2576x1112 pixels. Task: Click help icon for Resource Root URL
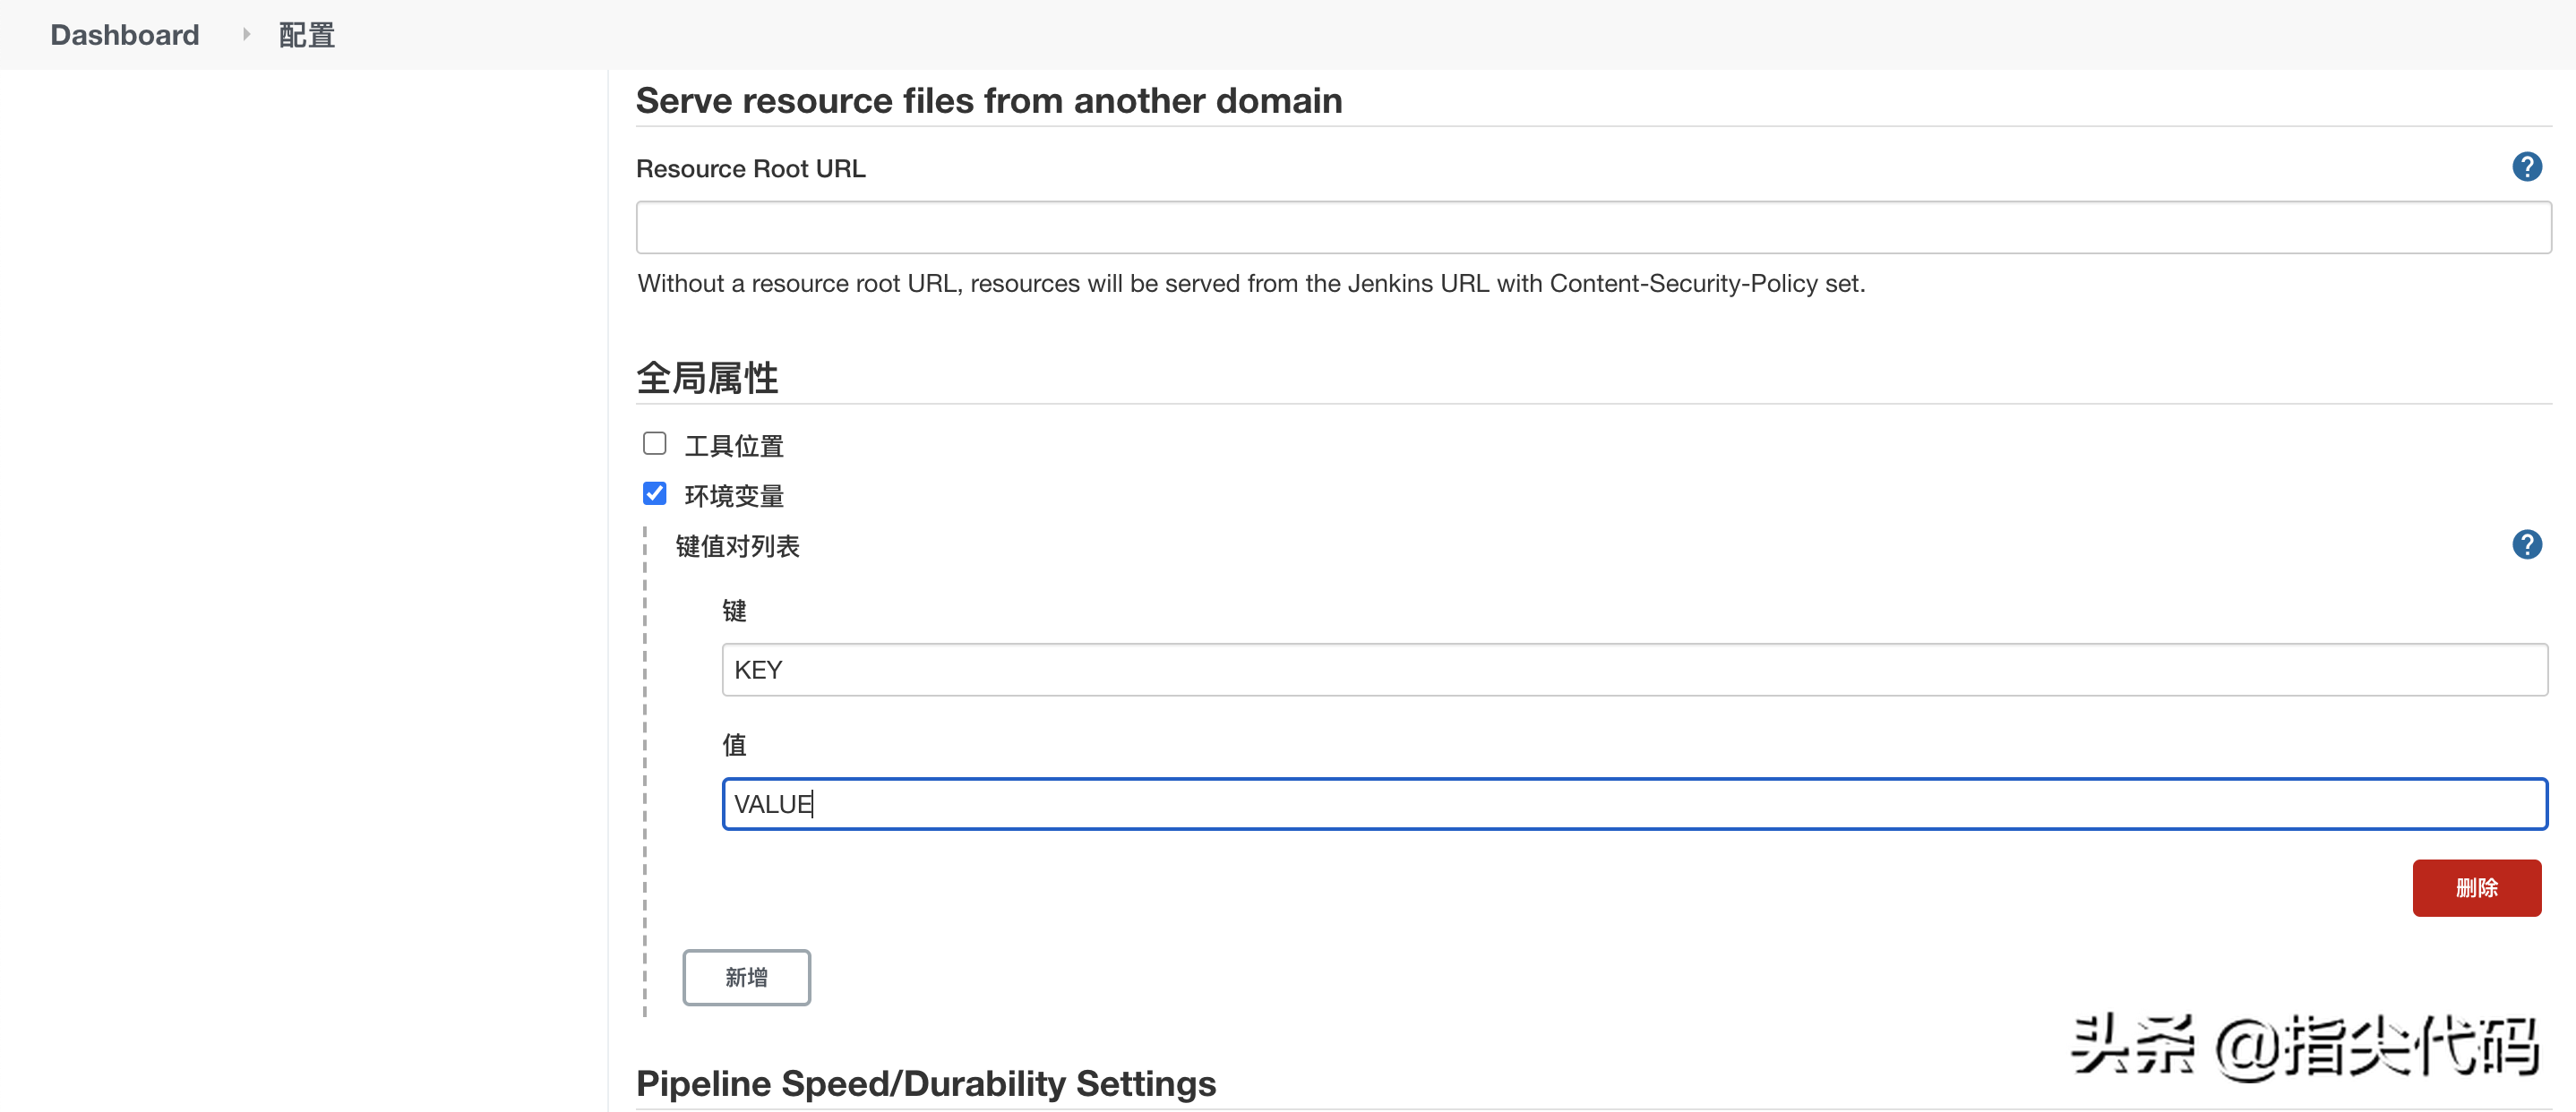[x=2526, y=167]
